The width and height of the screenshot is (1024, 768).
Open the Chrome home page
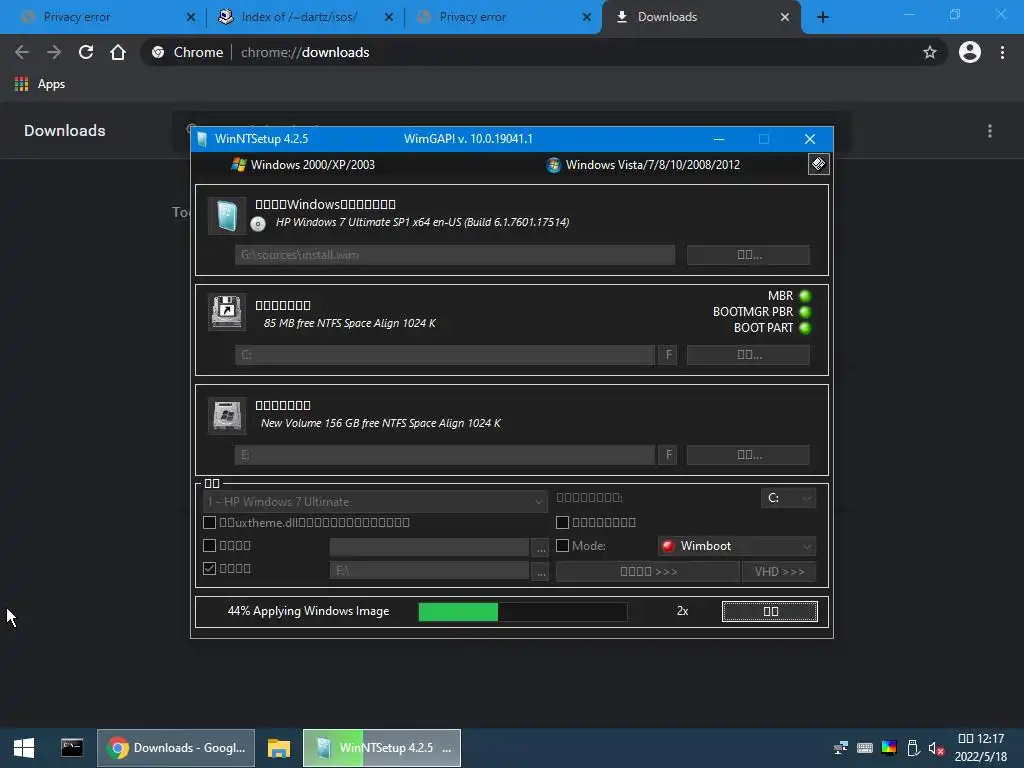tap(118, 52)
